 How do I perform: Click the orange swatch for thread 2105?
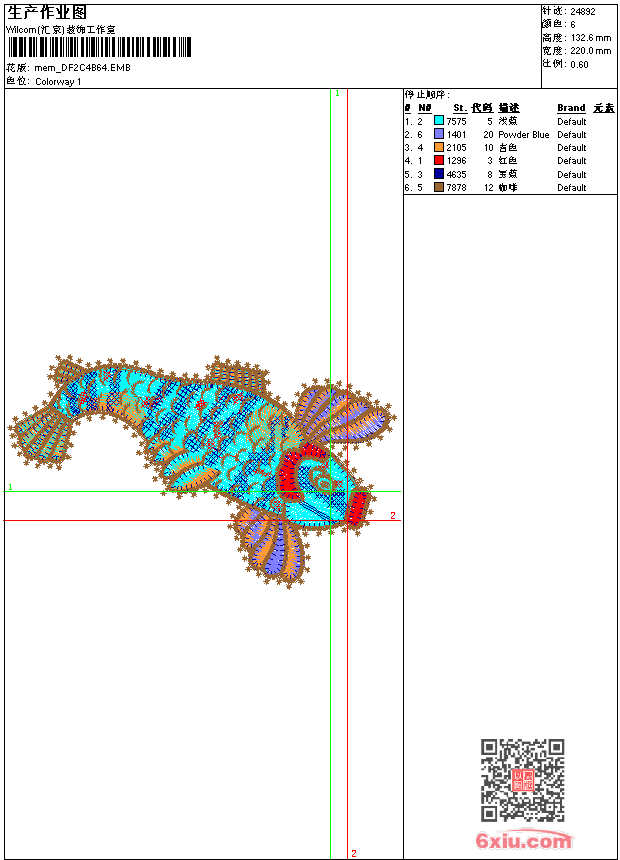pos(439,147)
